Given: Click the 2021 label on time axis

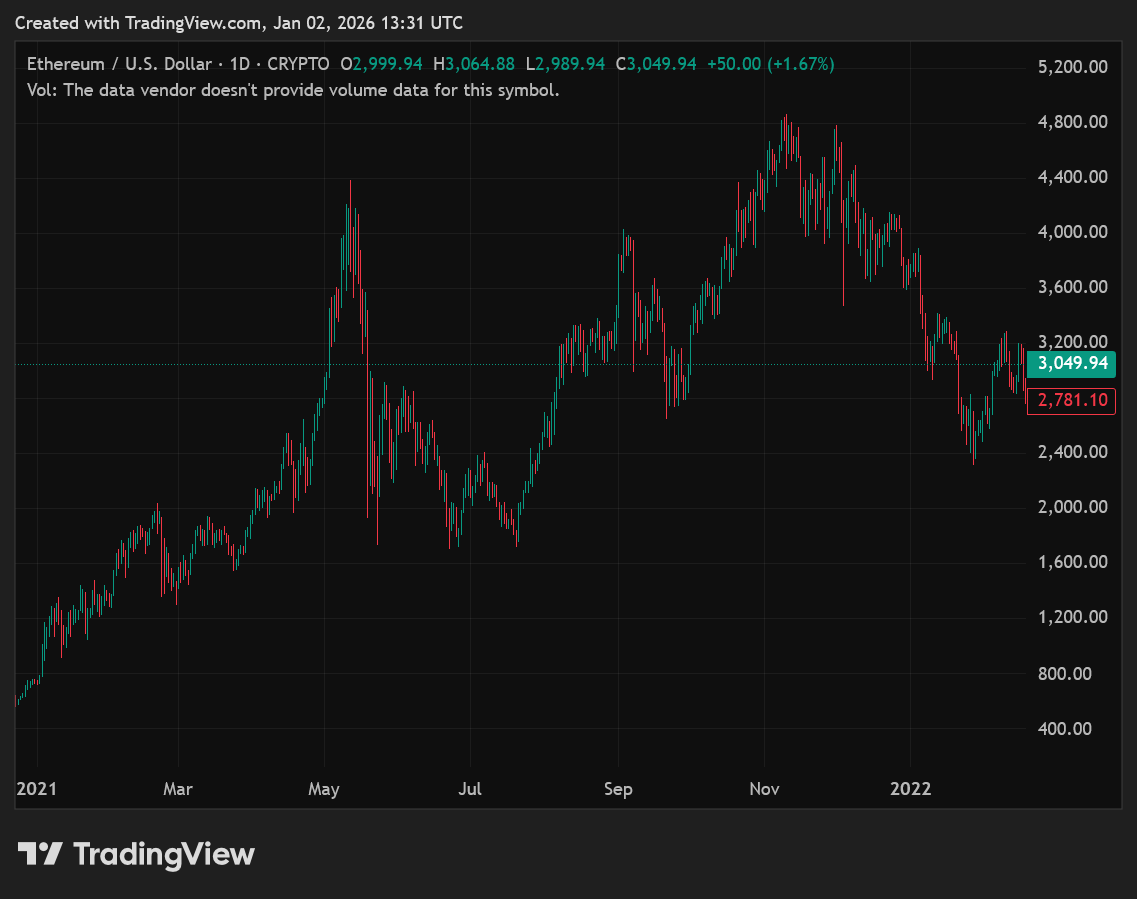Looking at the screenshot, I should pyautogui.click(x=37, y=789).
